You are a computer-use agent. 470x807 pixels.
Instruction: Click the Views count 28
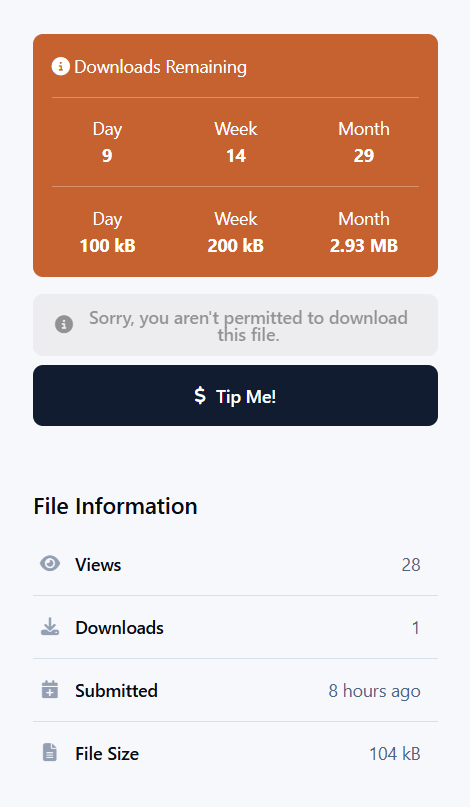point(411,565)
